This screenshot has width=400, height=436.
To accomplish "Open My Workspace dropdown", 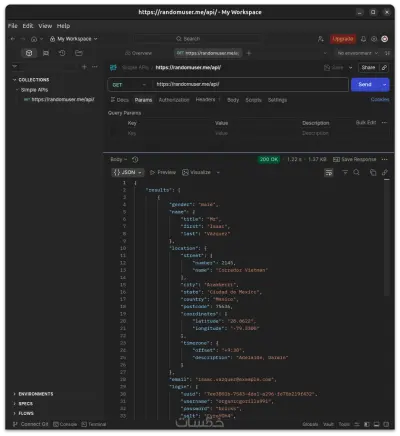I will (74, 39).
